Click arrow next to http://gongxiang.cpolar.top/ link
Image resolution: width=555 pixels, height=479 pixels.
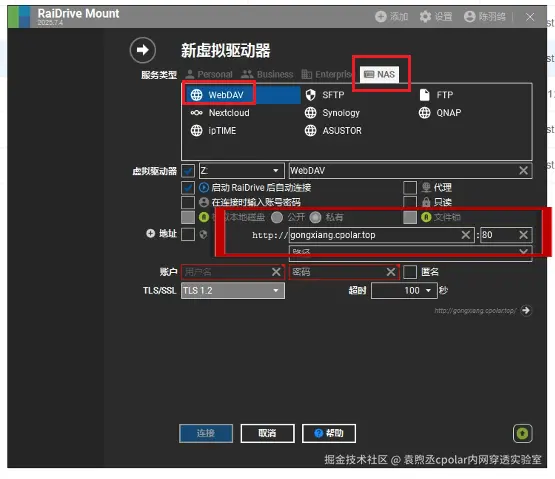(x=526, y=310)
